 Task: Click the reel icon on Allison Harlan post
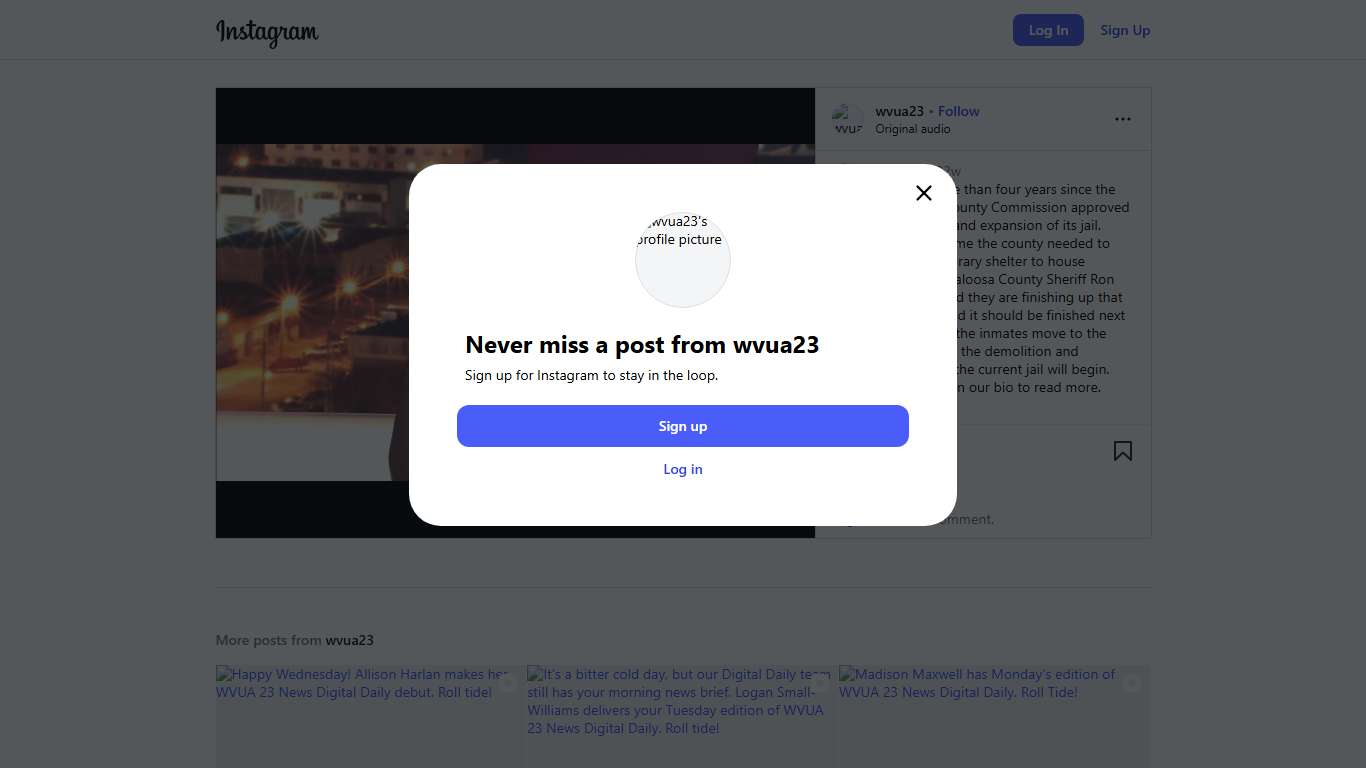tap(508, 684)
